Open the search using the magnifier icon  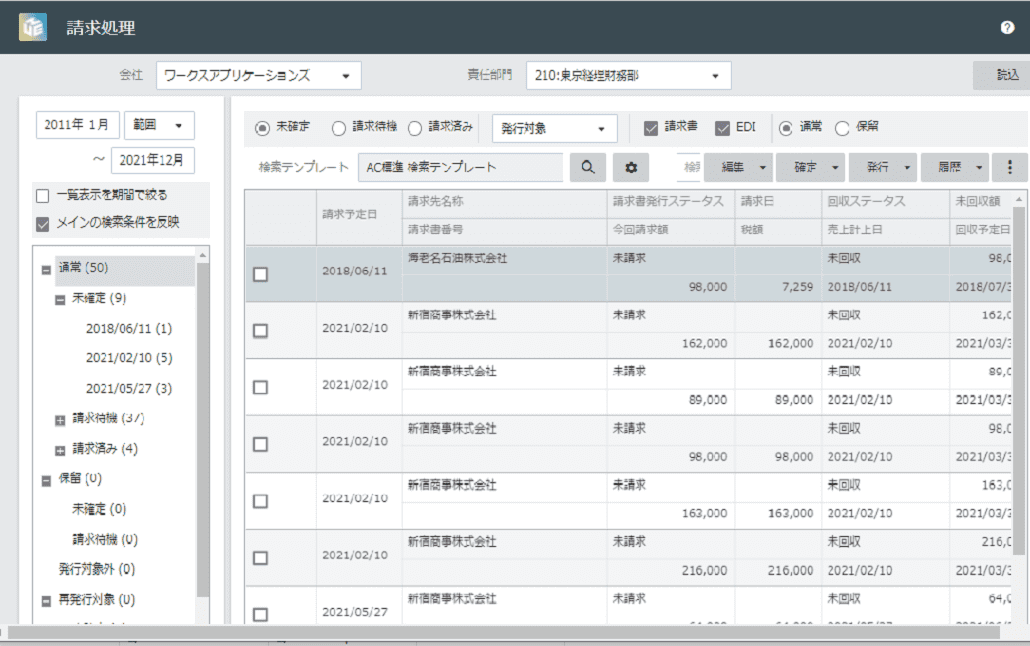(x=589, y=166)
